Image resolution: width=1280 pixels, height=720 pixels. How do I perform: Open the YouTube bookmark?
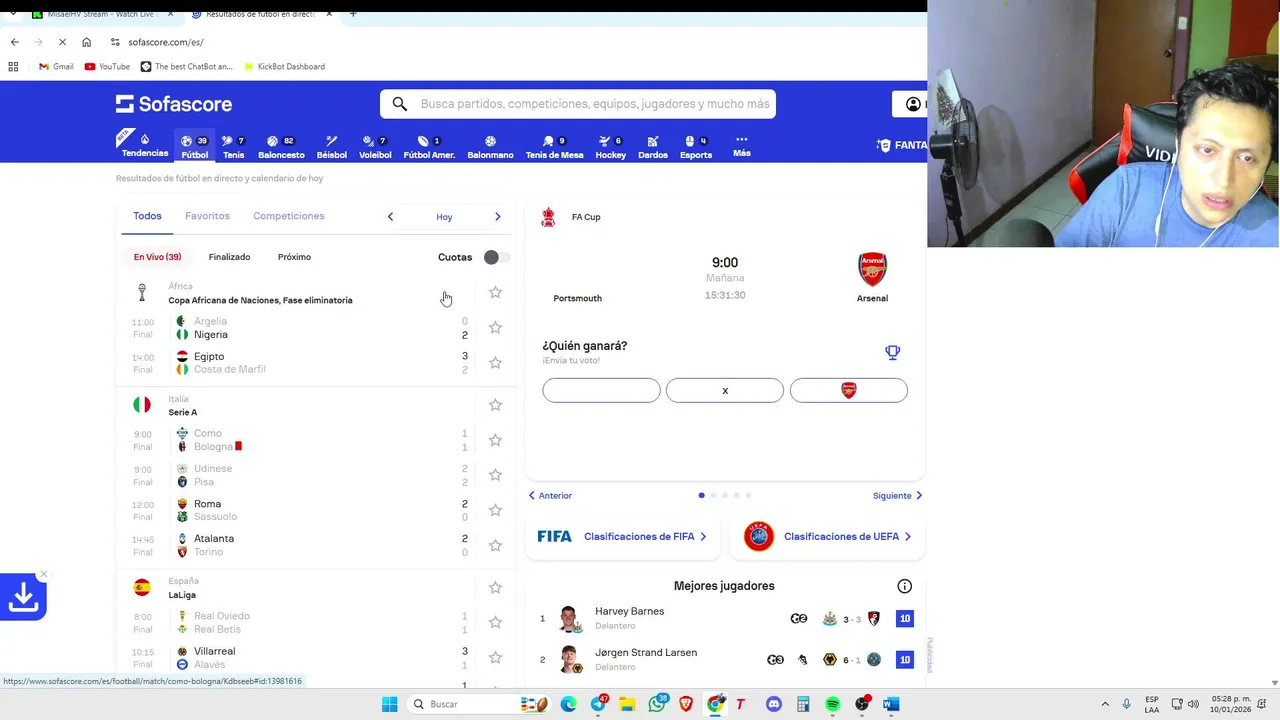(107, 67)
